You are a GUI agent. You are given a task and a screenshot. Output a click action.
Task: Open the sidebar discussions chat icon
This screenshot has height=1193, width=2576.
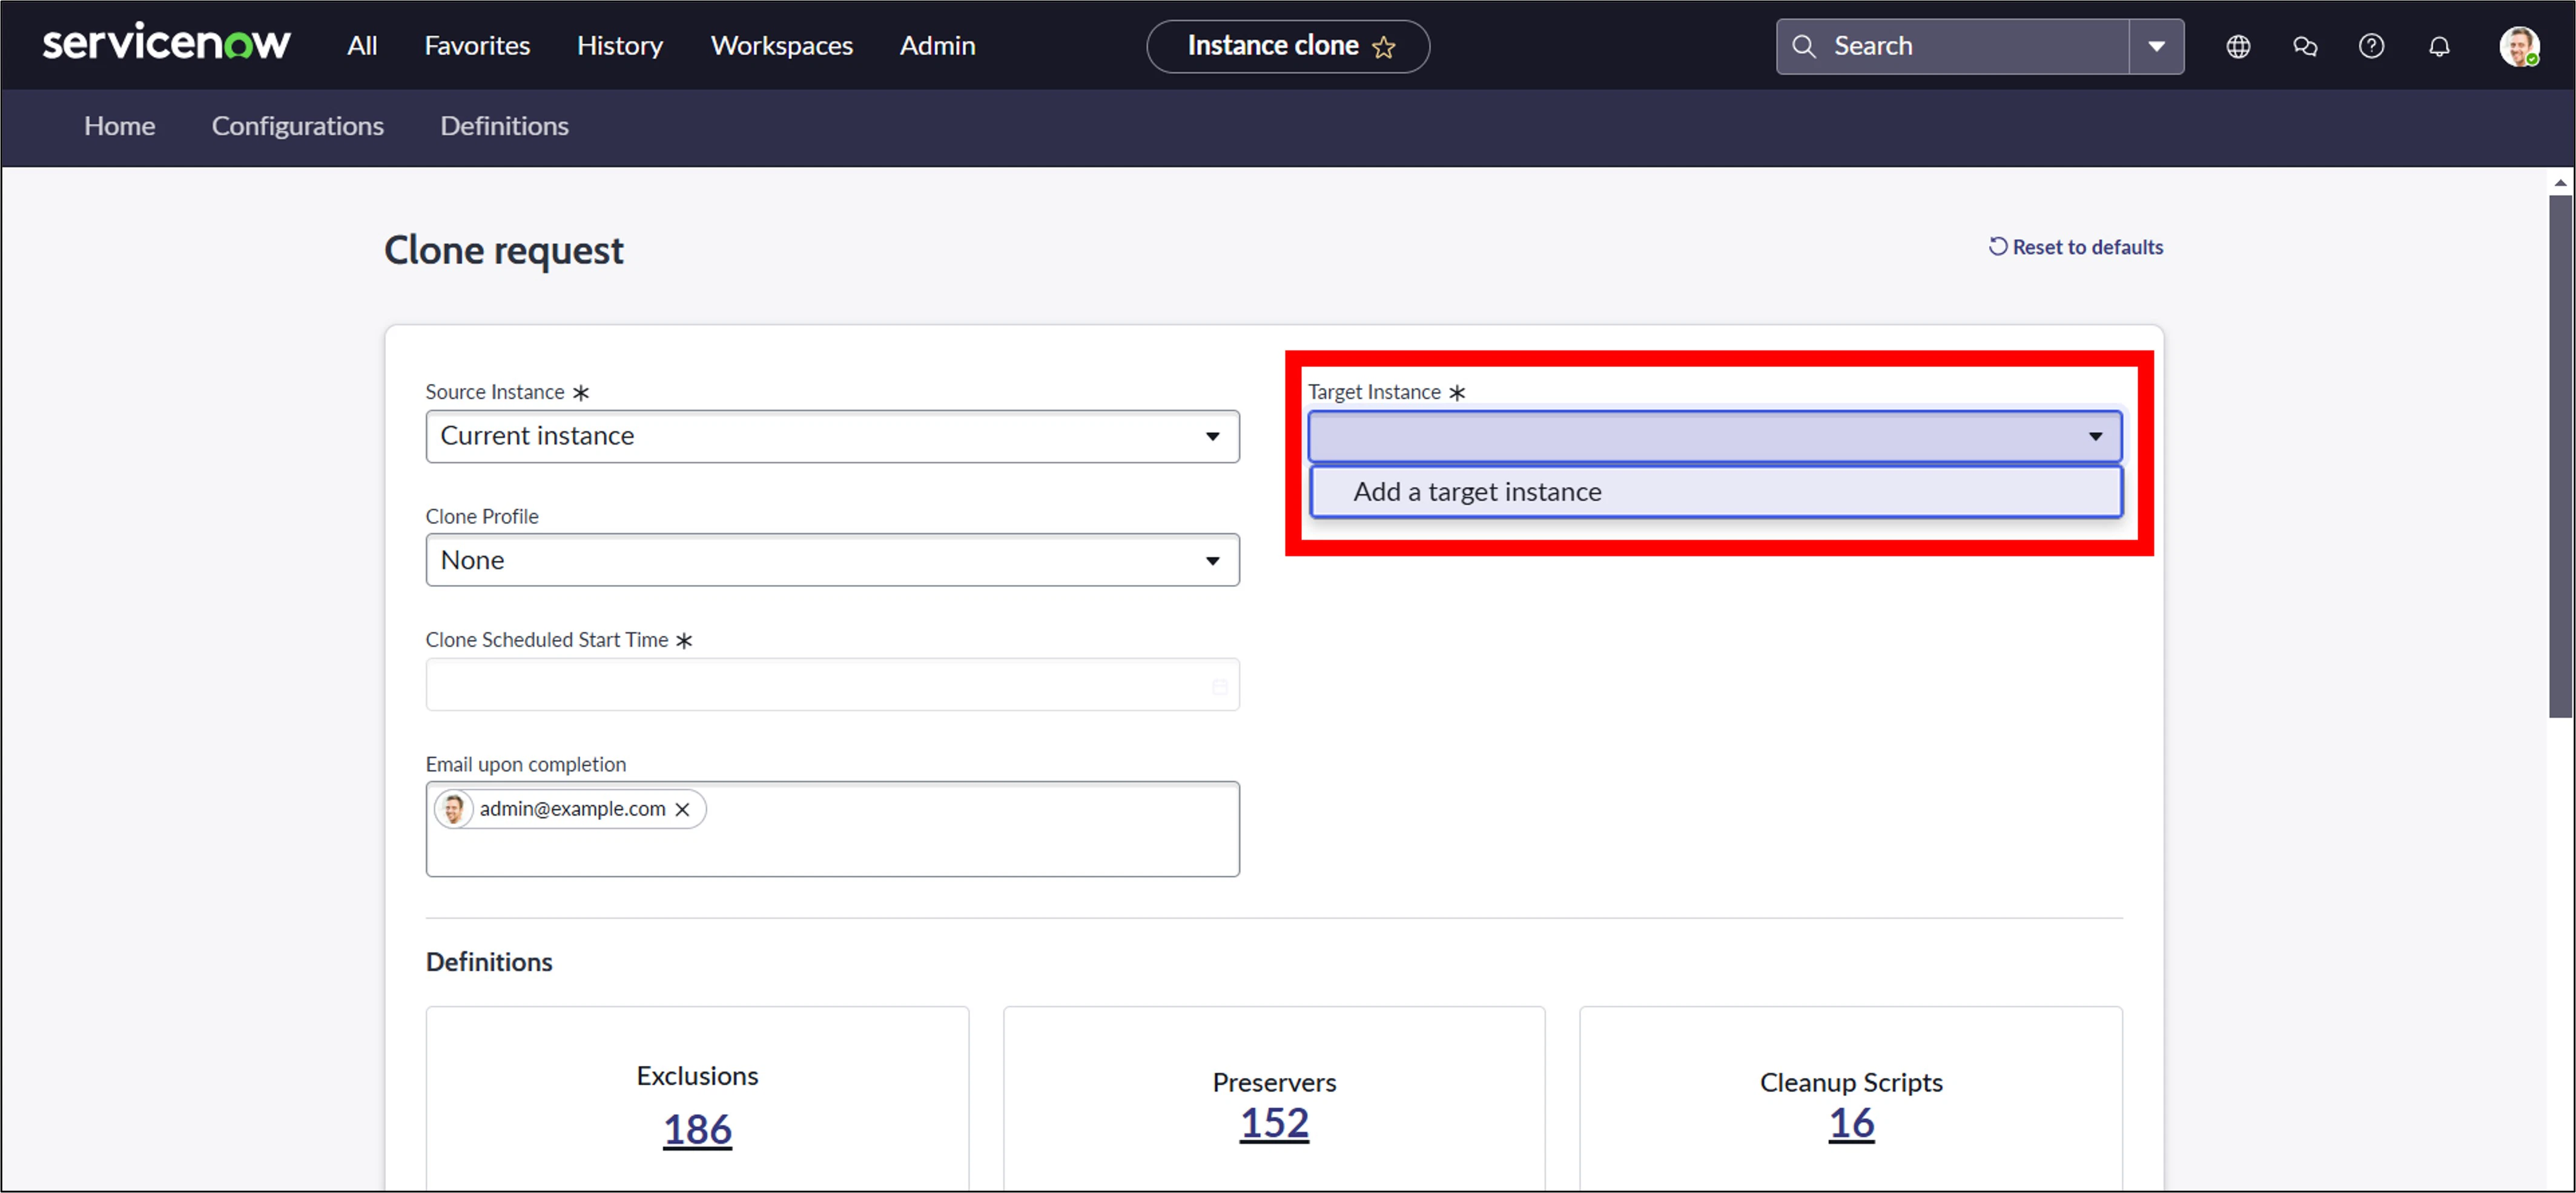point(2305,46)
